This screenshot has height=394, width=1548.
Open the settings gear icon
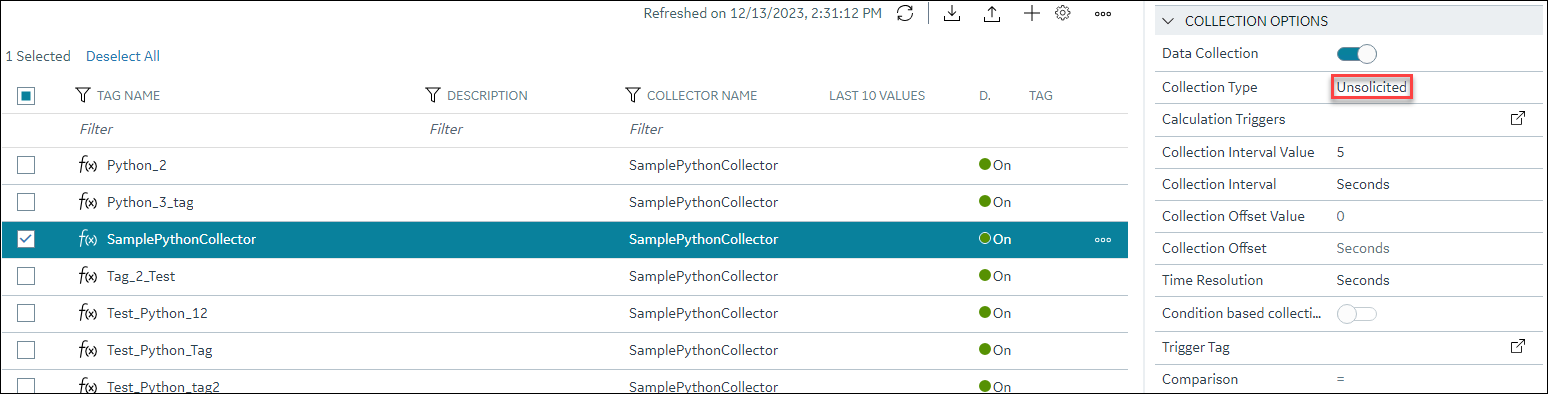(1063, 14)
